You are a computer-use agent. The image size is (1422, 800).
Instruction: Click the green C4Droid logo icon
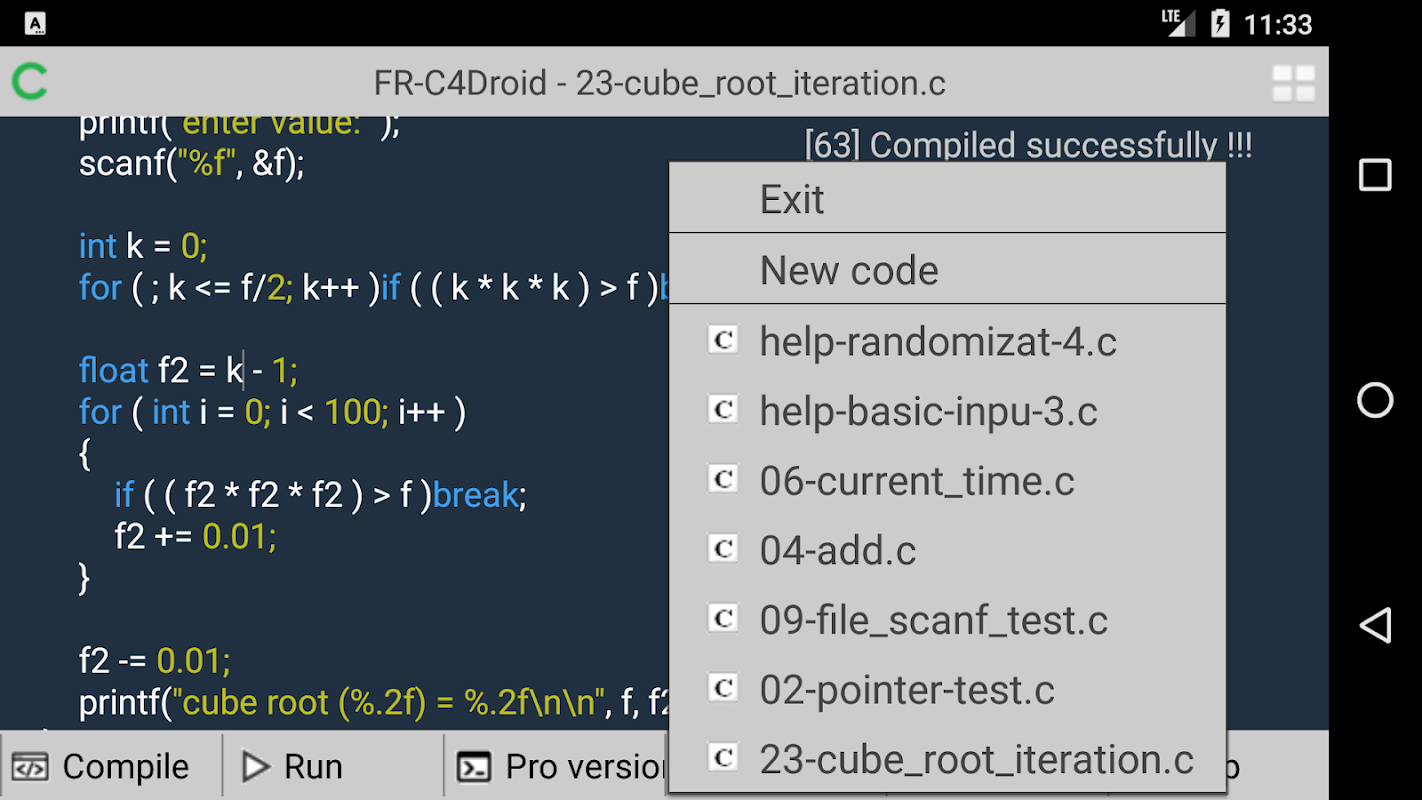coord(30,82)
